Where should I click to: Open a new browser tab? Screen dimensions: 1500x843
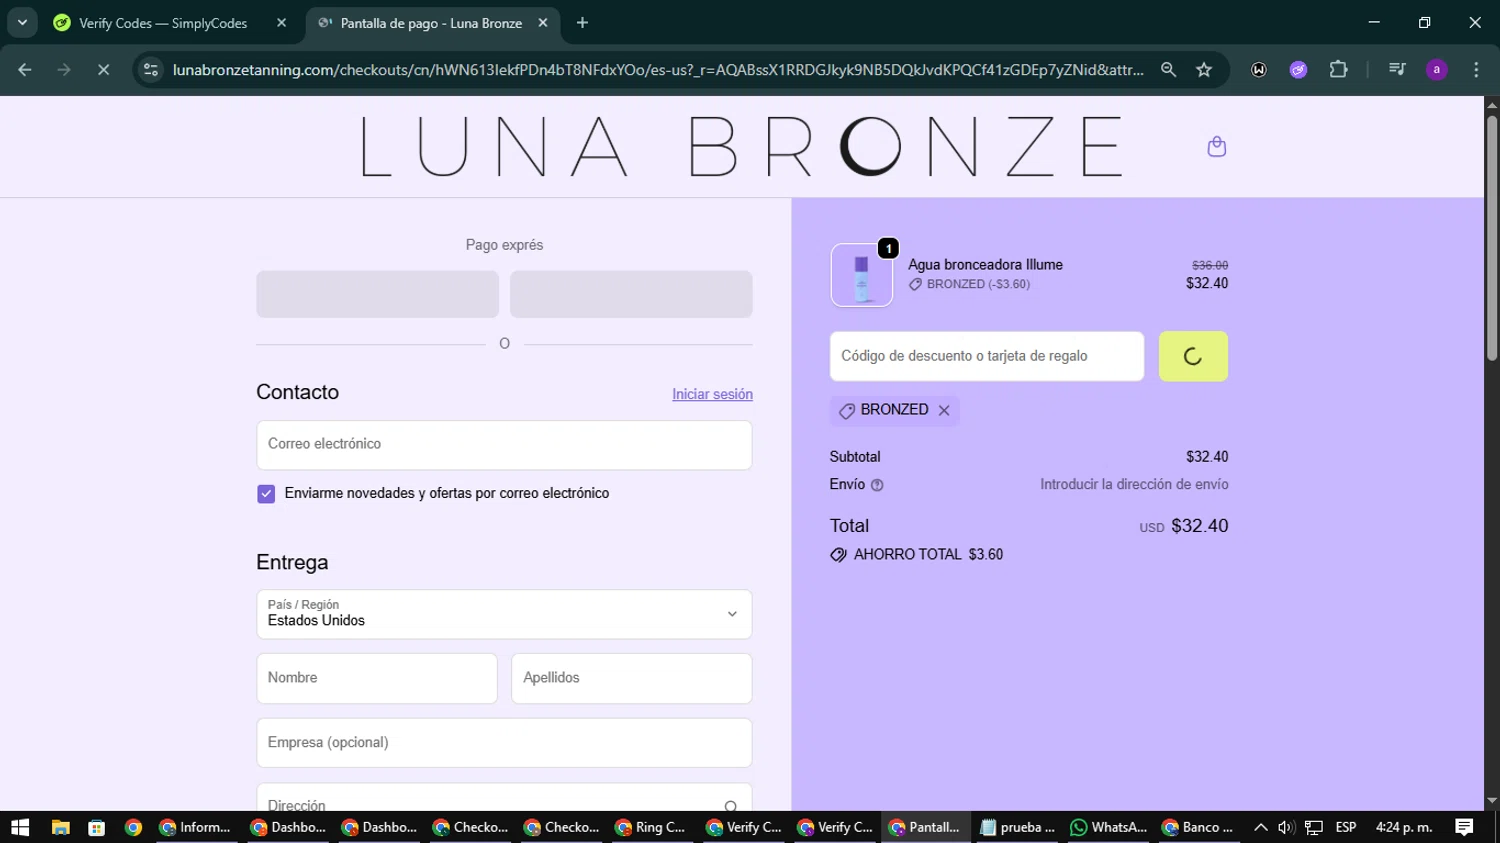click(582, 22)
